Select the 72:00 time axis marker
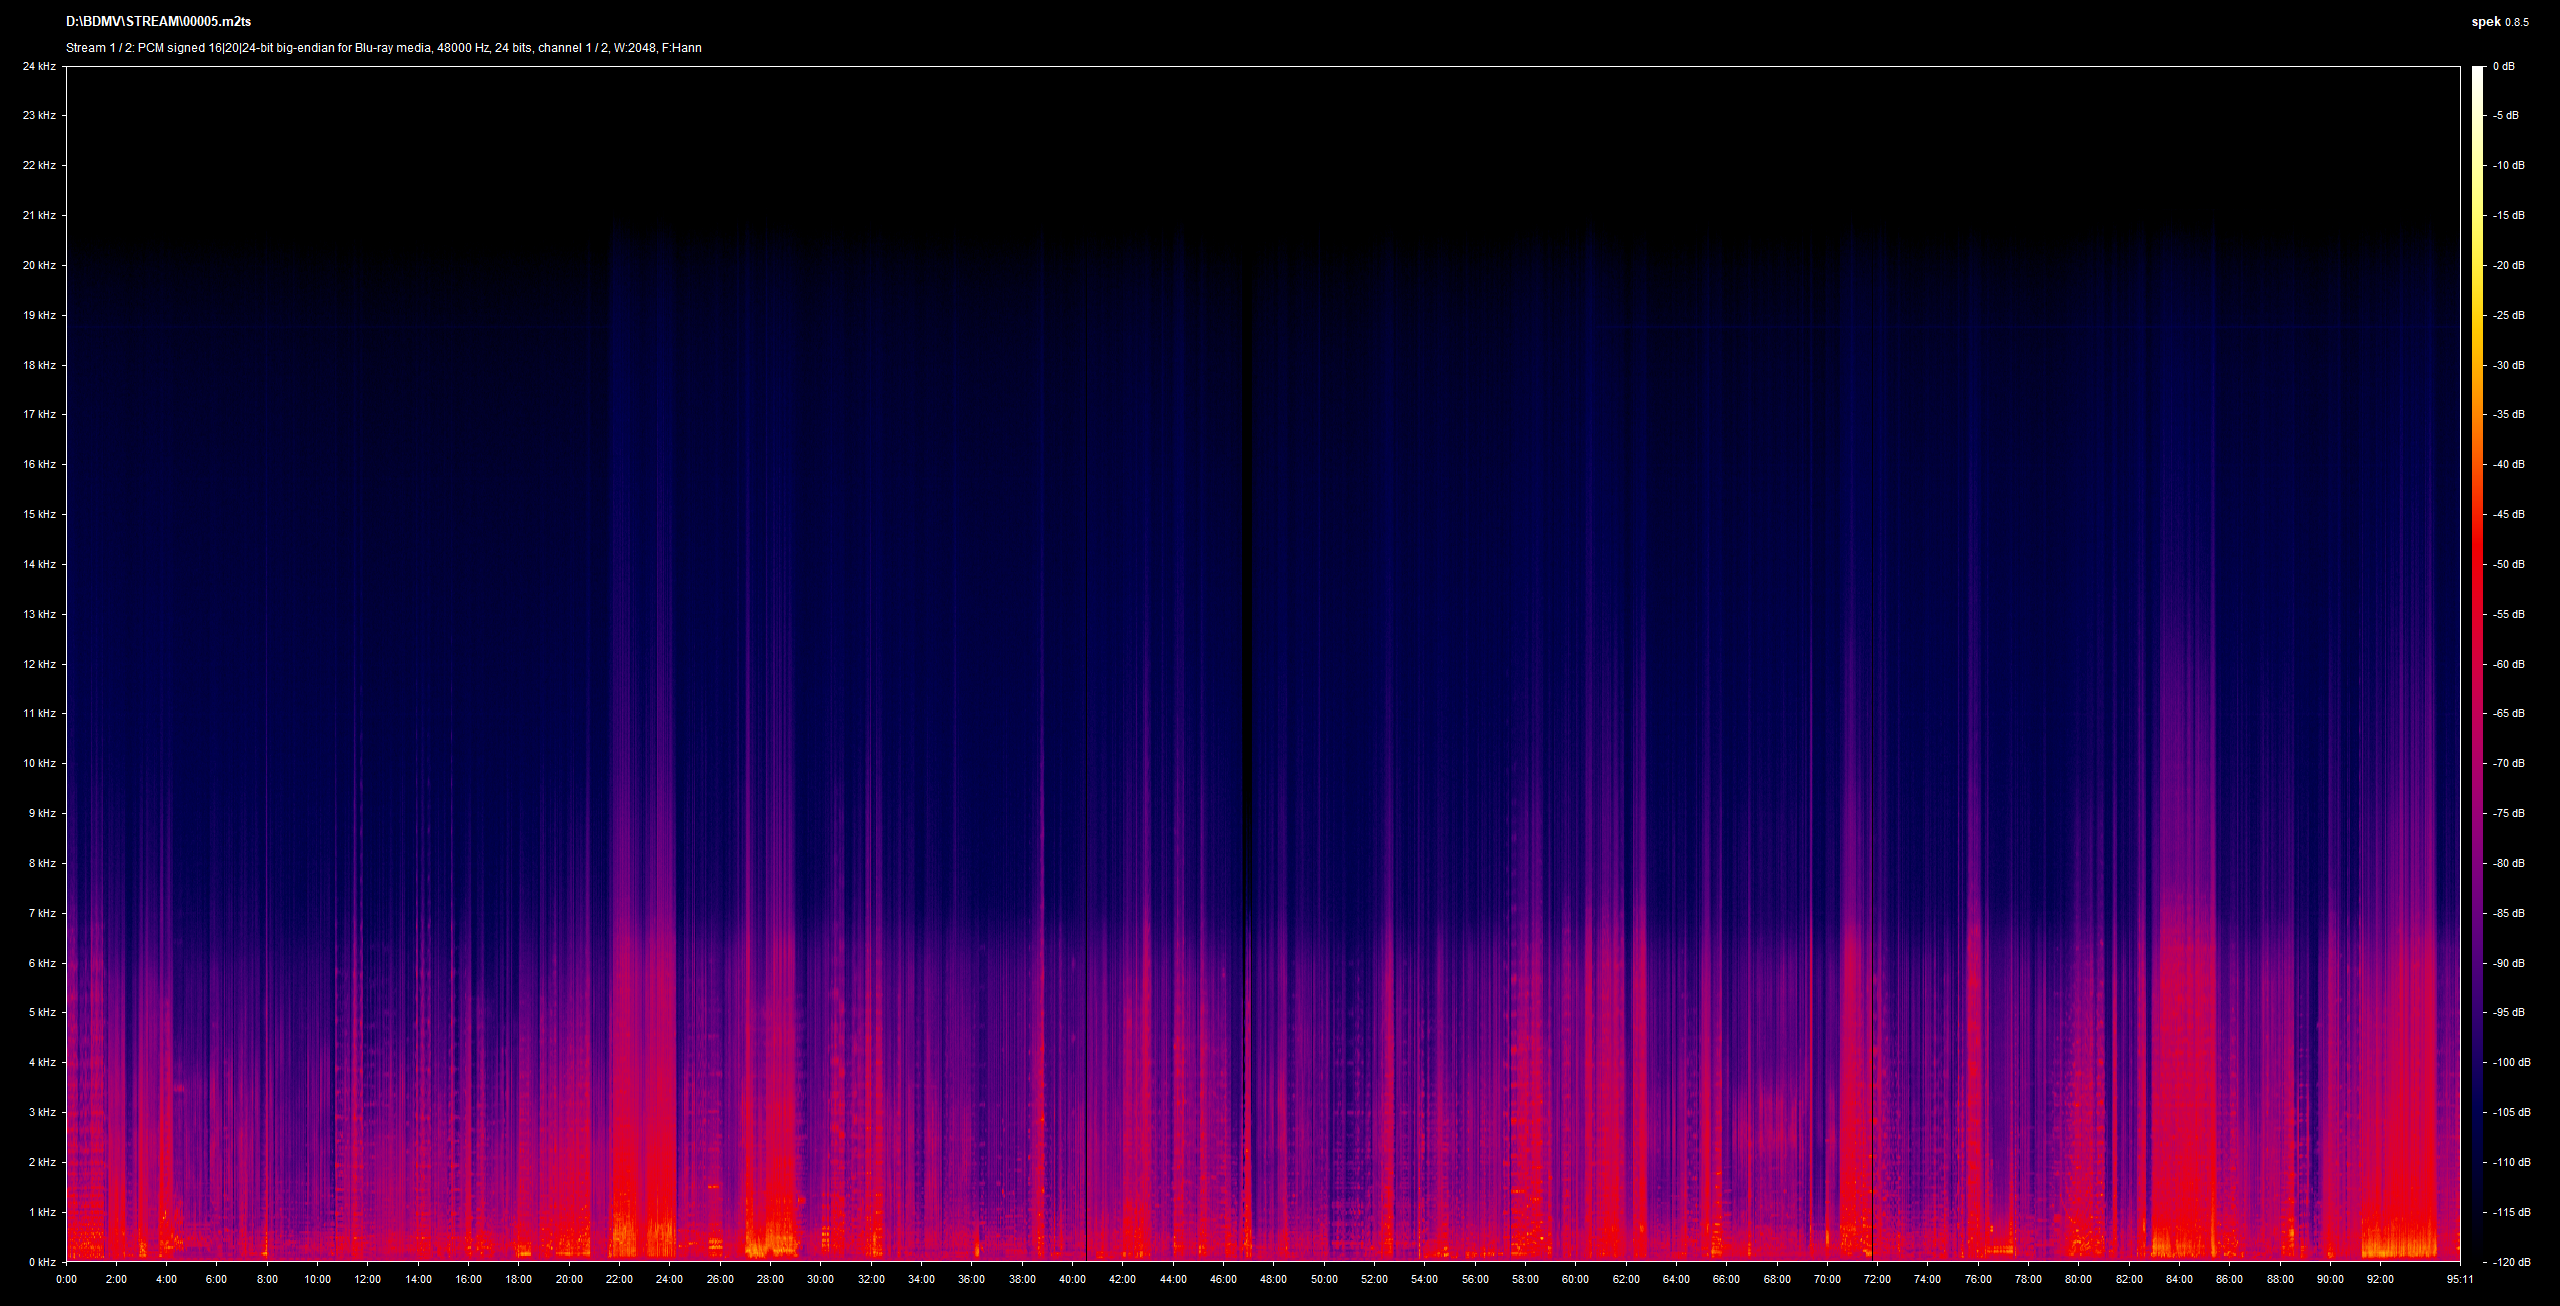 1877,1279
